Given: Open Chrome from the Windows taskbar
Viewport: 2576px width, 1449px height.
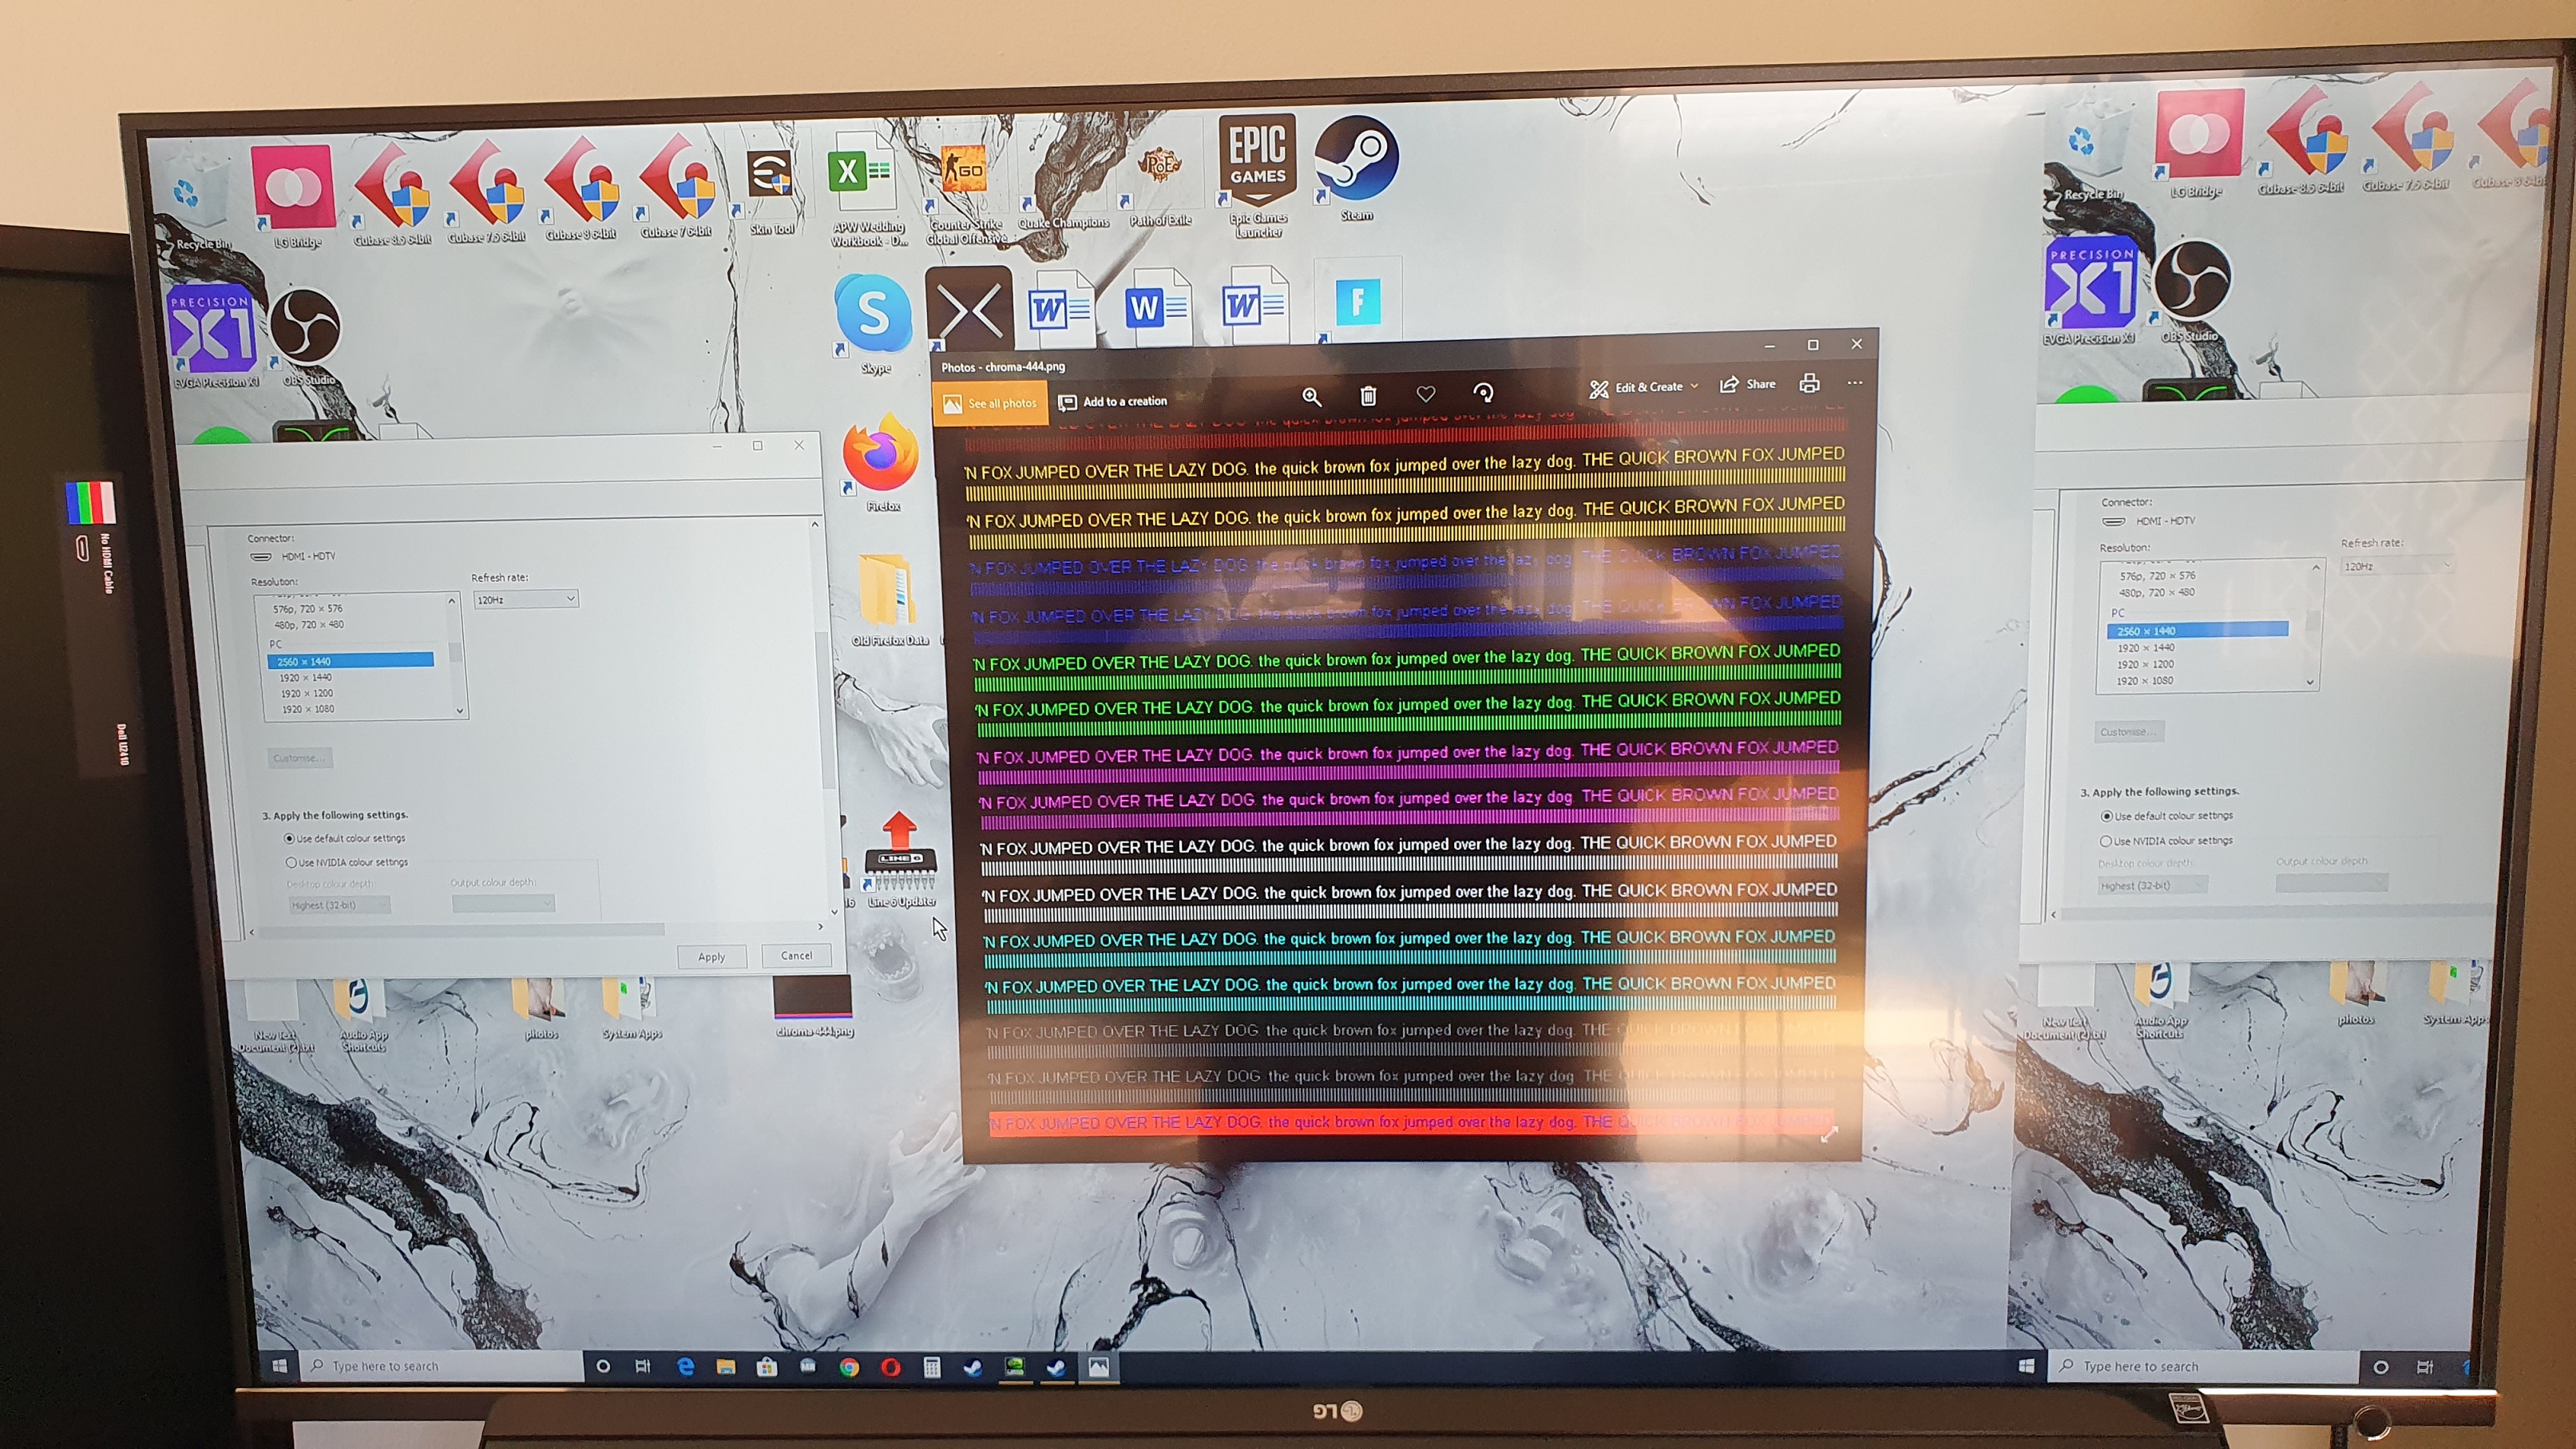Looking at the screenshot, I should 849,1367.
